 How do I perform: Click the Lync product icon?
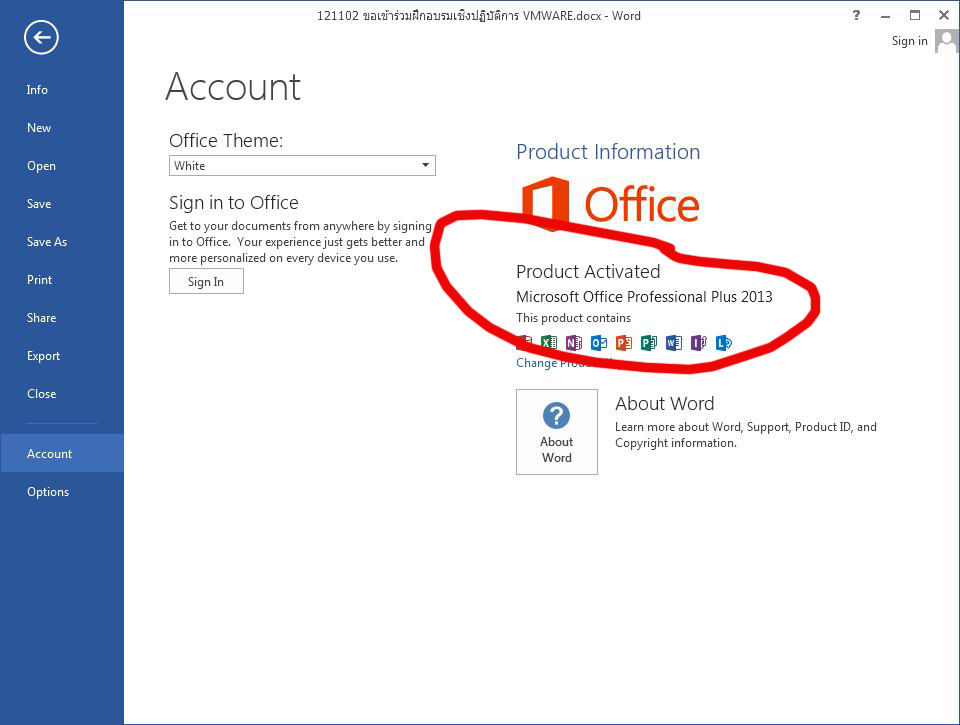[x=724, y=342]
